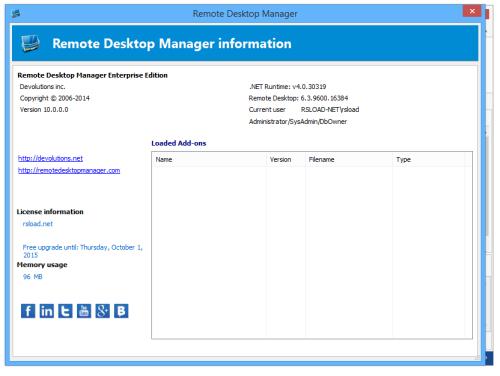Open the Google Plus social icon
The height and width of the screenshot is (376, 500).
point(103,311)
